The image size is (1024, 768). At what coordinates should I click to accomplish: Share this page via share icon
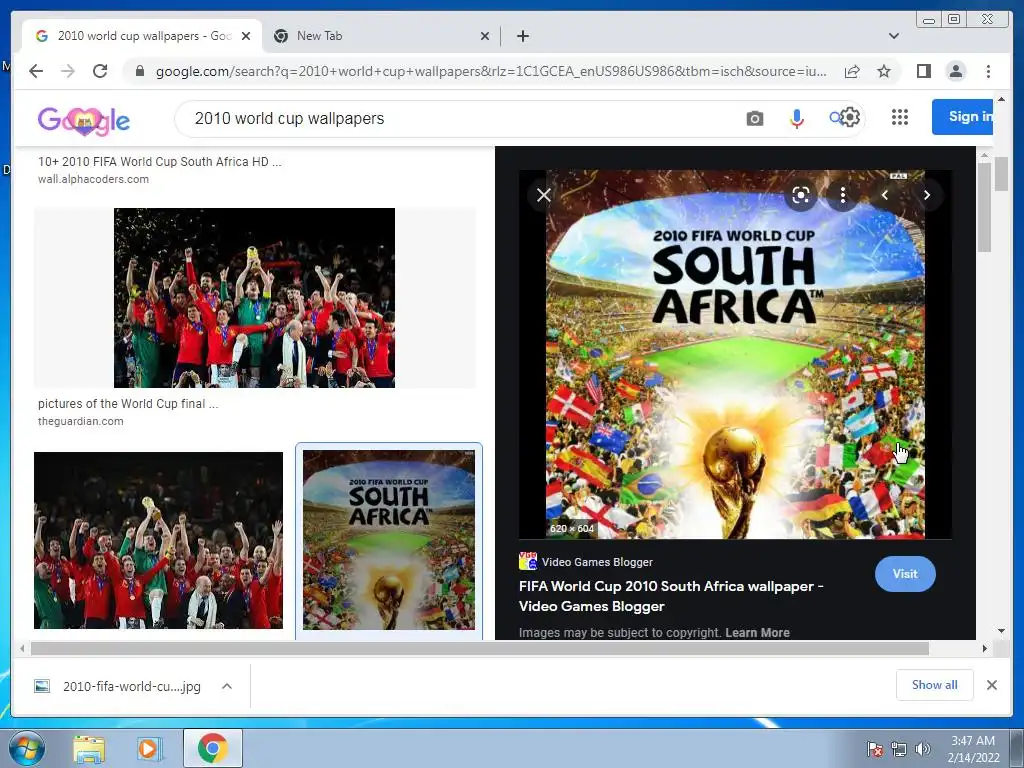pos(852,71)
